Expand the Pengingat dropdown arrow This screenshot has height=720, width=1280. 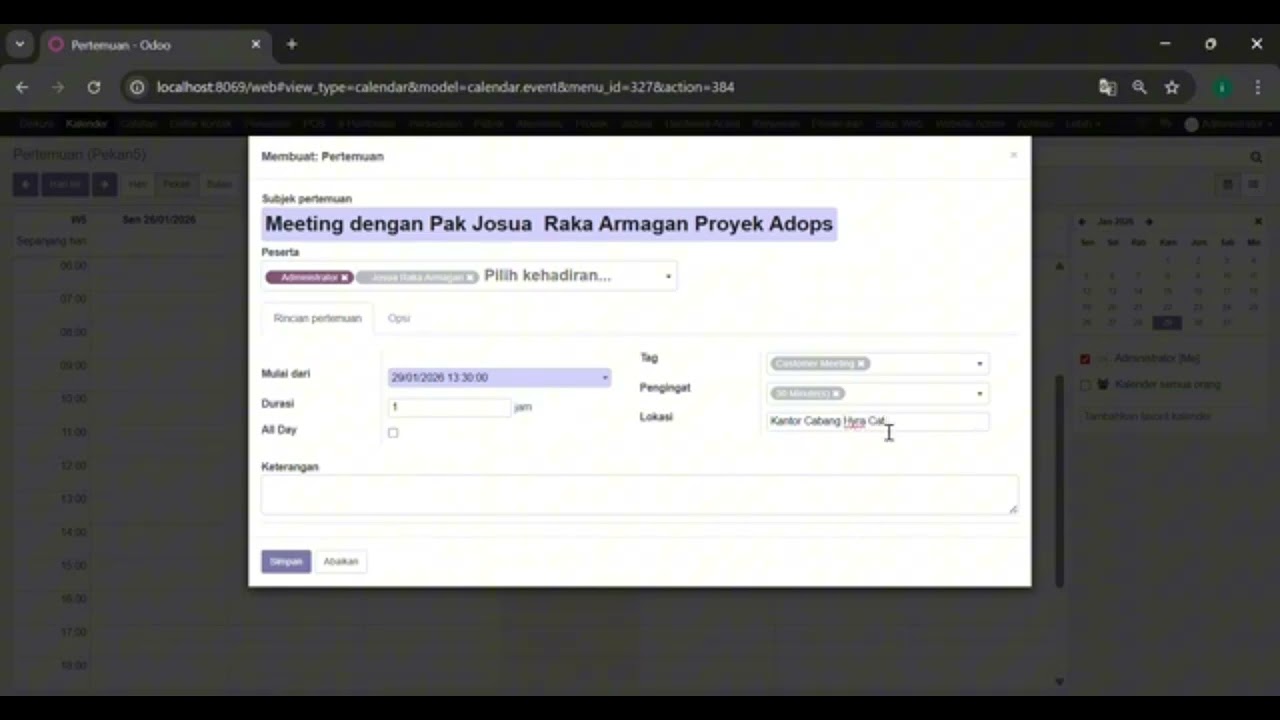tap(979, 394)
